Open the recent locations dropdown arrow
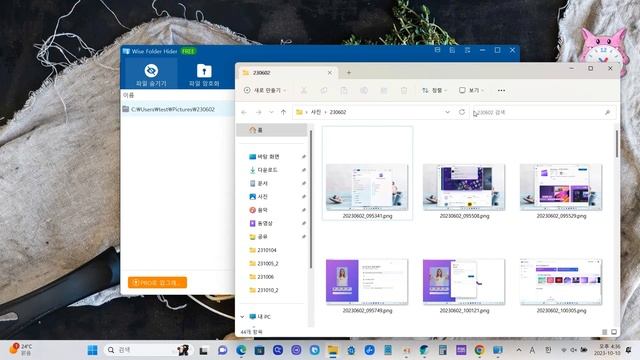Screen dimensions: 640x360 (271, 112)
